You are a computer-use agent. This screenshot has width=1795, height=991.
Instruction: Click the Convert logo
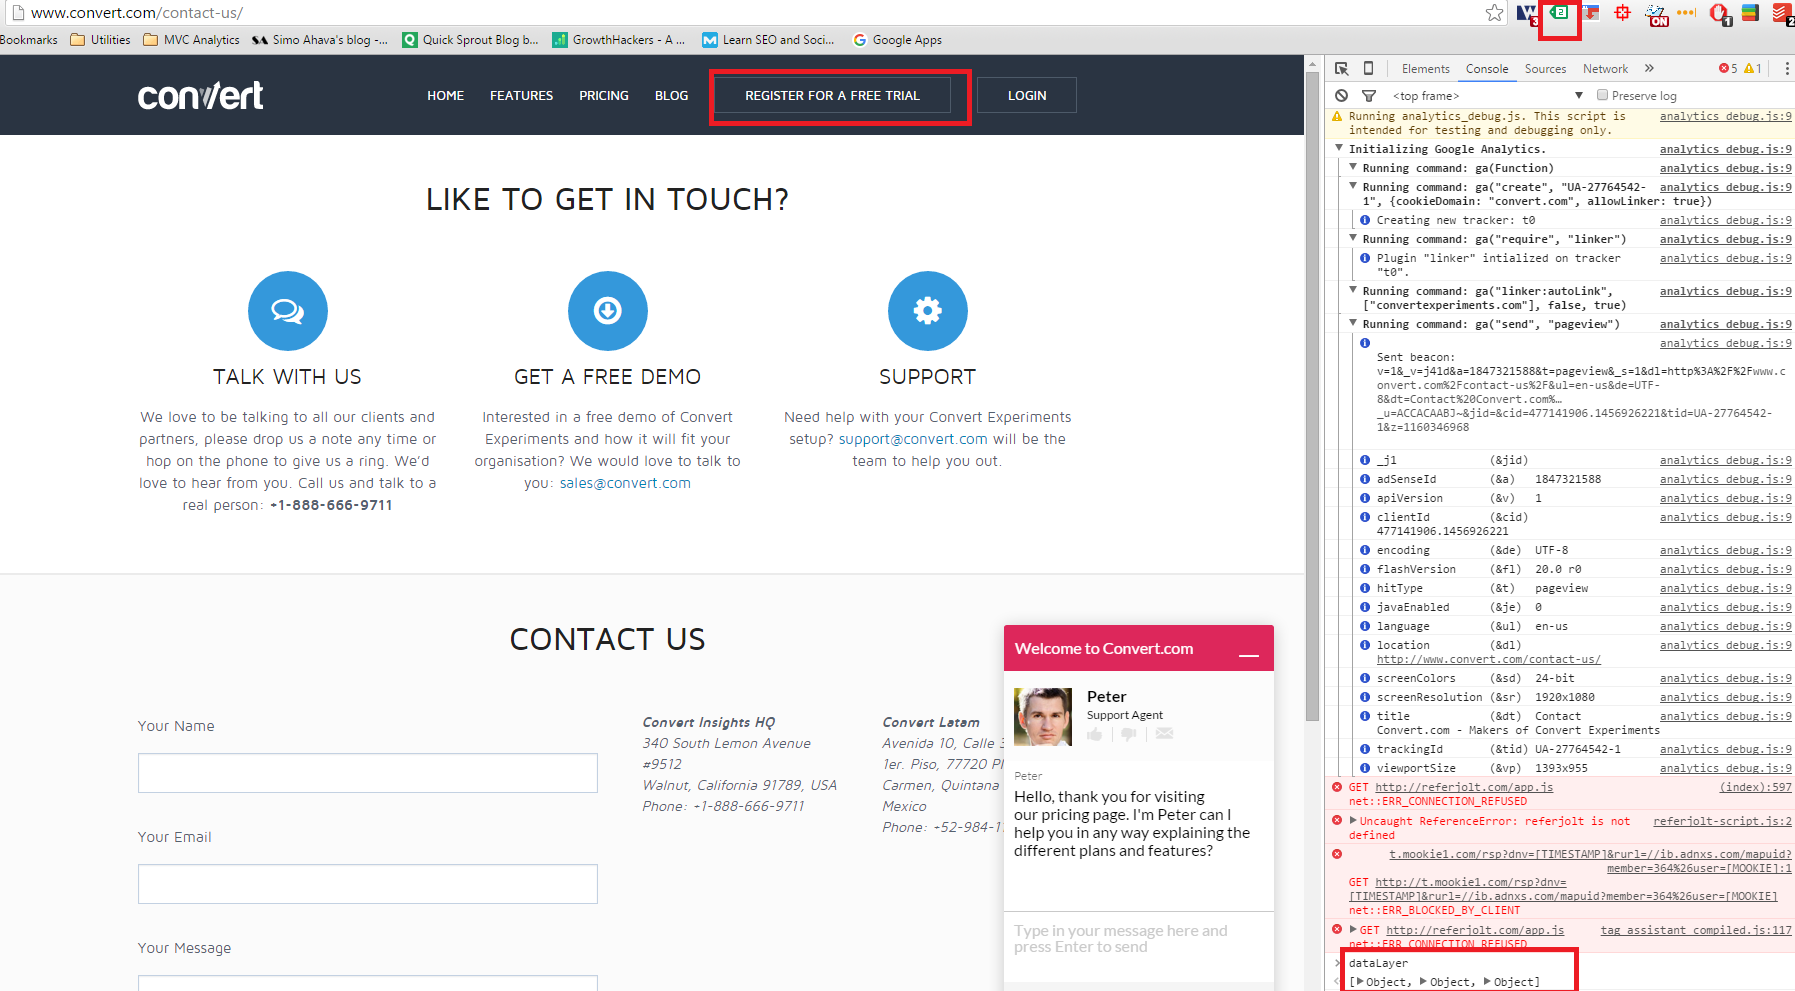click(x=200, y=96)
